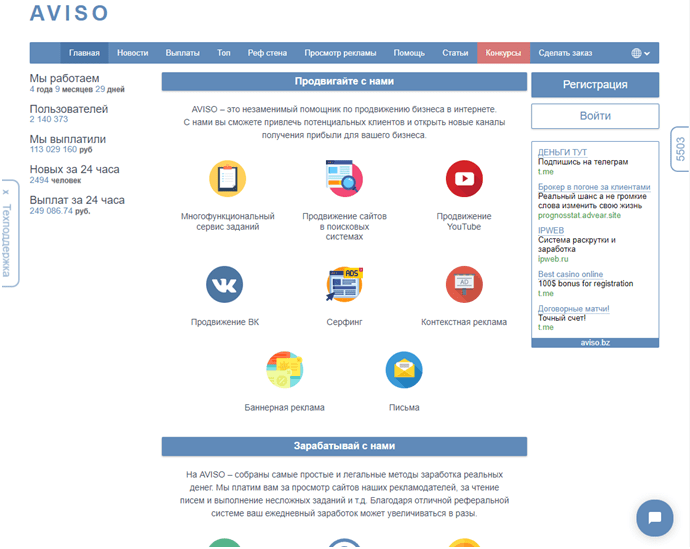This screenshot has width=690, height=549.
Task: Click the Серфинг label
Action: tap(344, 322)
